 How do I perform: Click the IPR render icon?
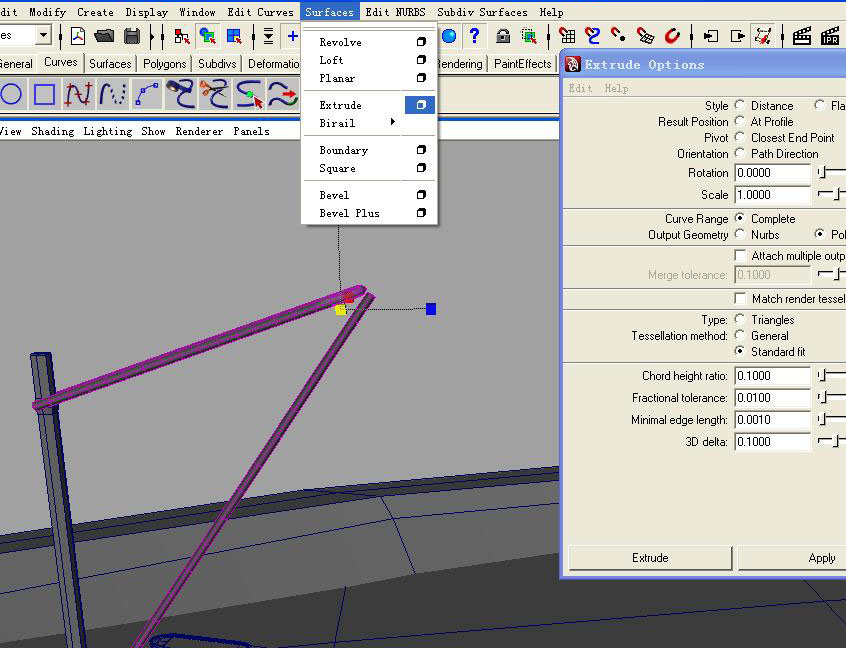pos(830,36)
